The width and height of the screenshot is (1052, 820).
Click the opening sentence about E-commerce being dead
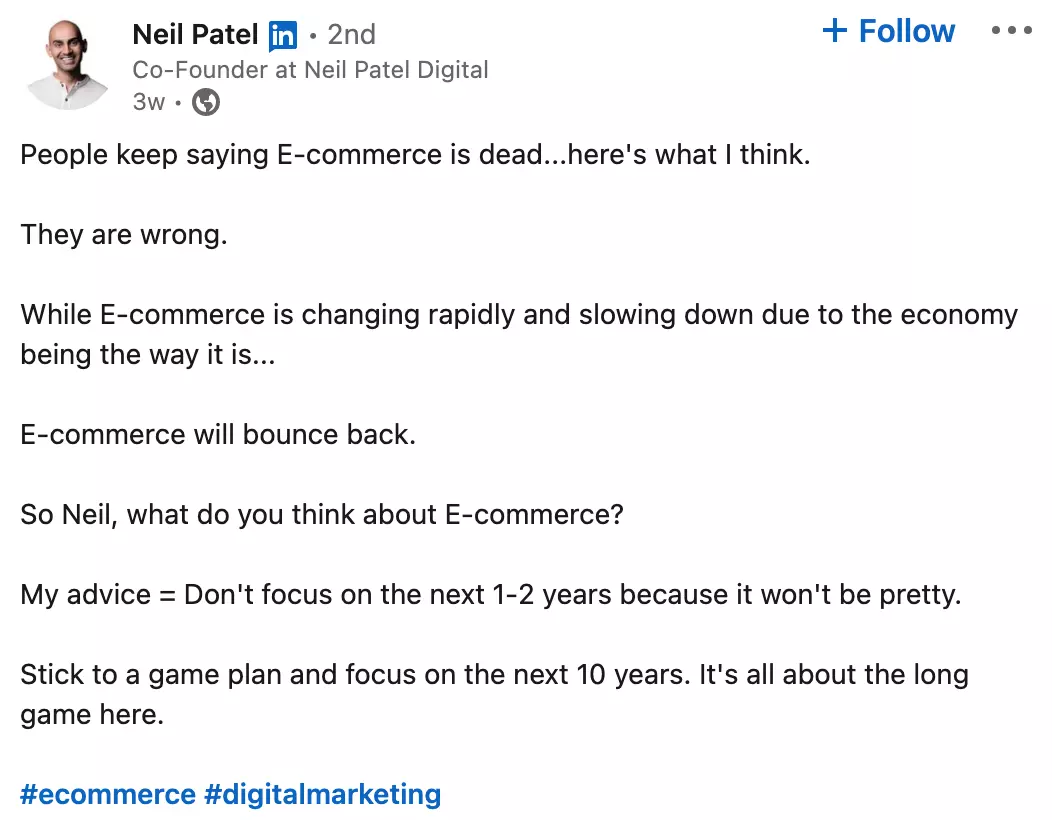(x=415, y=154)
